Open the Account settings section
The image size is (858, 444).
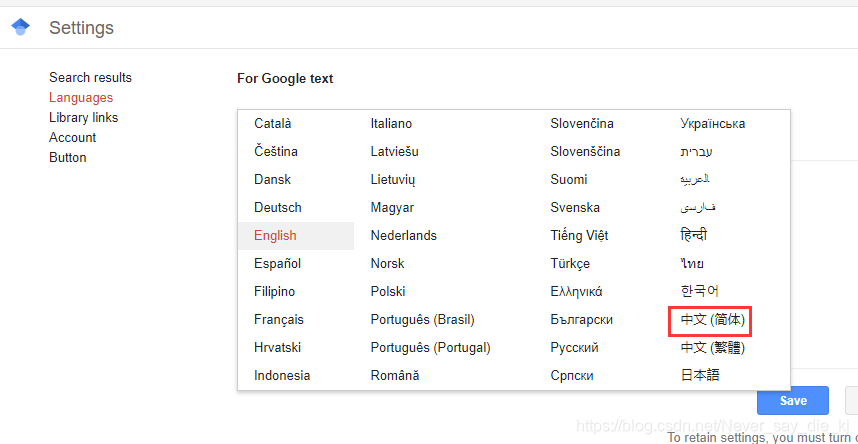point(73,137)
